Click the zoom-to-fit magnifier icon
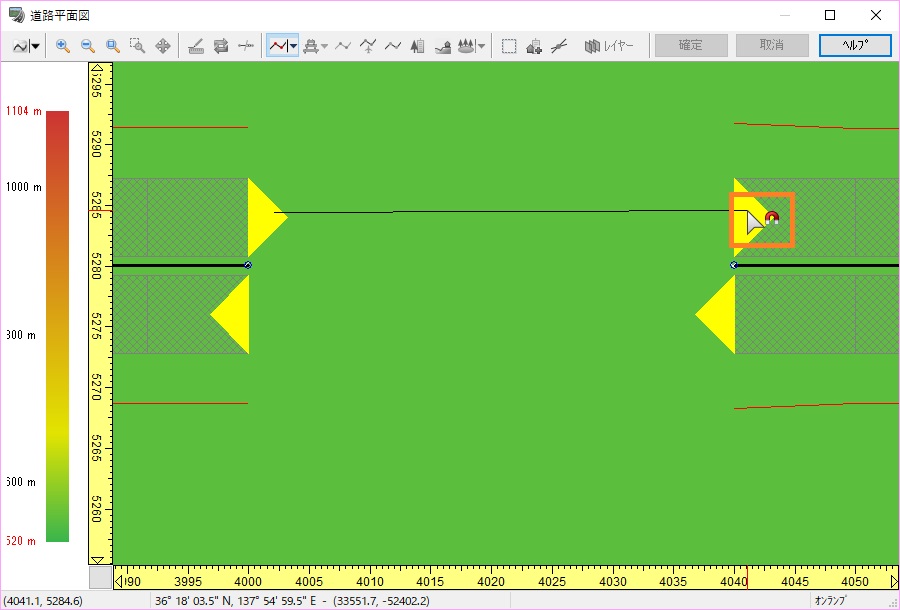 112,46
